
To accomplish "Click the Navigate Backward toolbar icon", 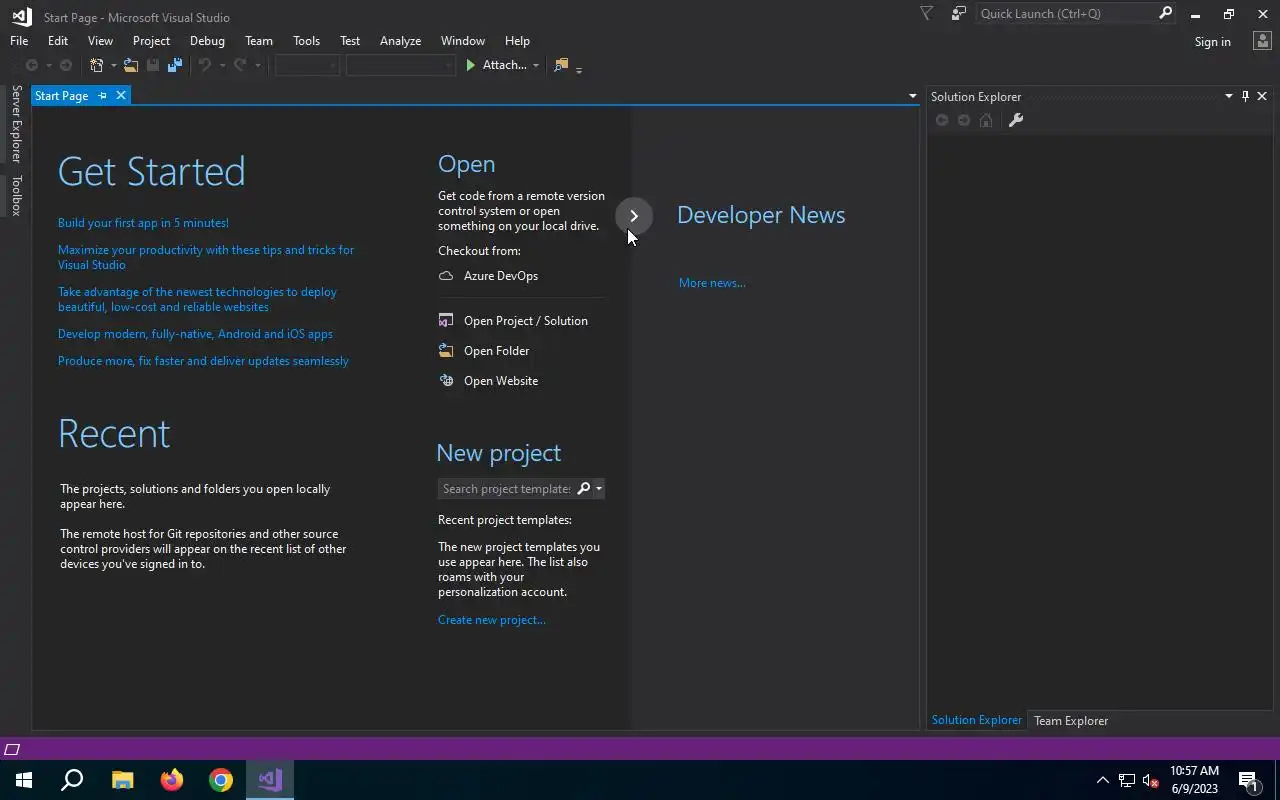I will pos(32,65).
